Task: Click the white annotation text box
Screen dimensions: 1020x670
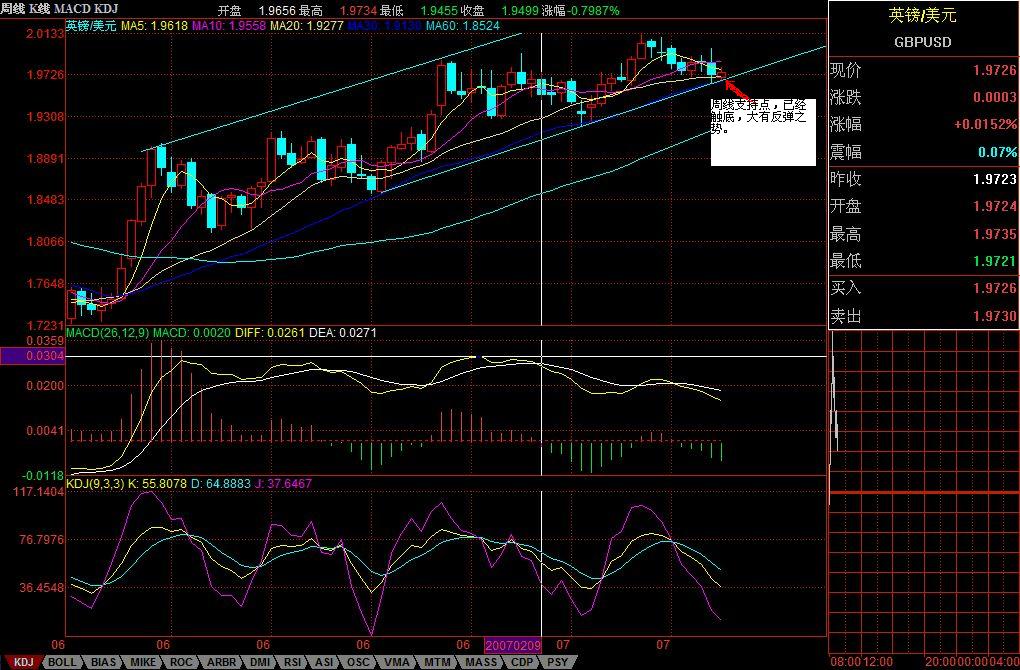Action: click(763, 132)
